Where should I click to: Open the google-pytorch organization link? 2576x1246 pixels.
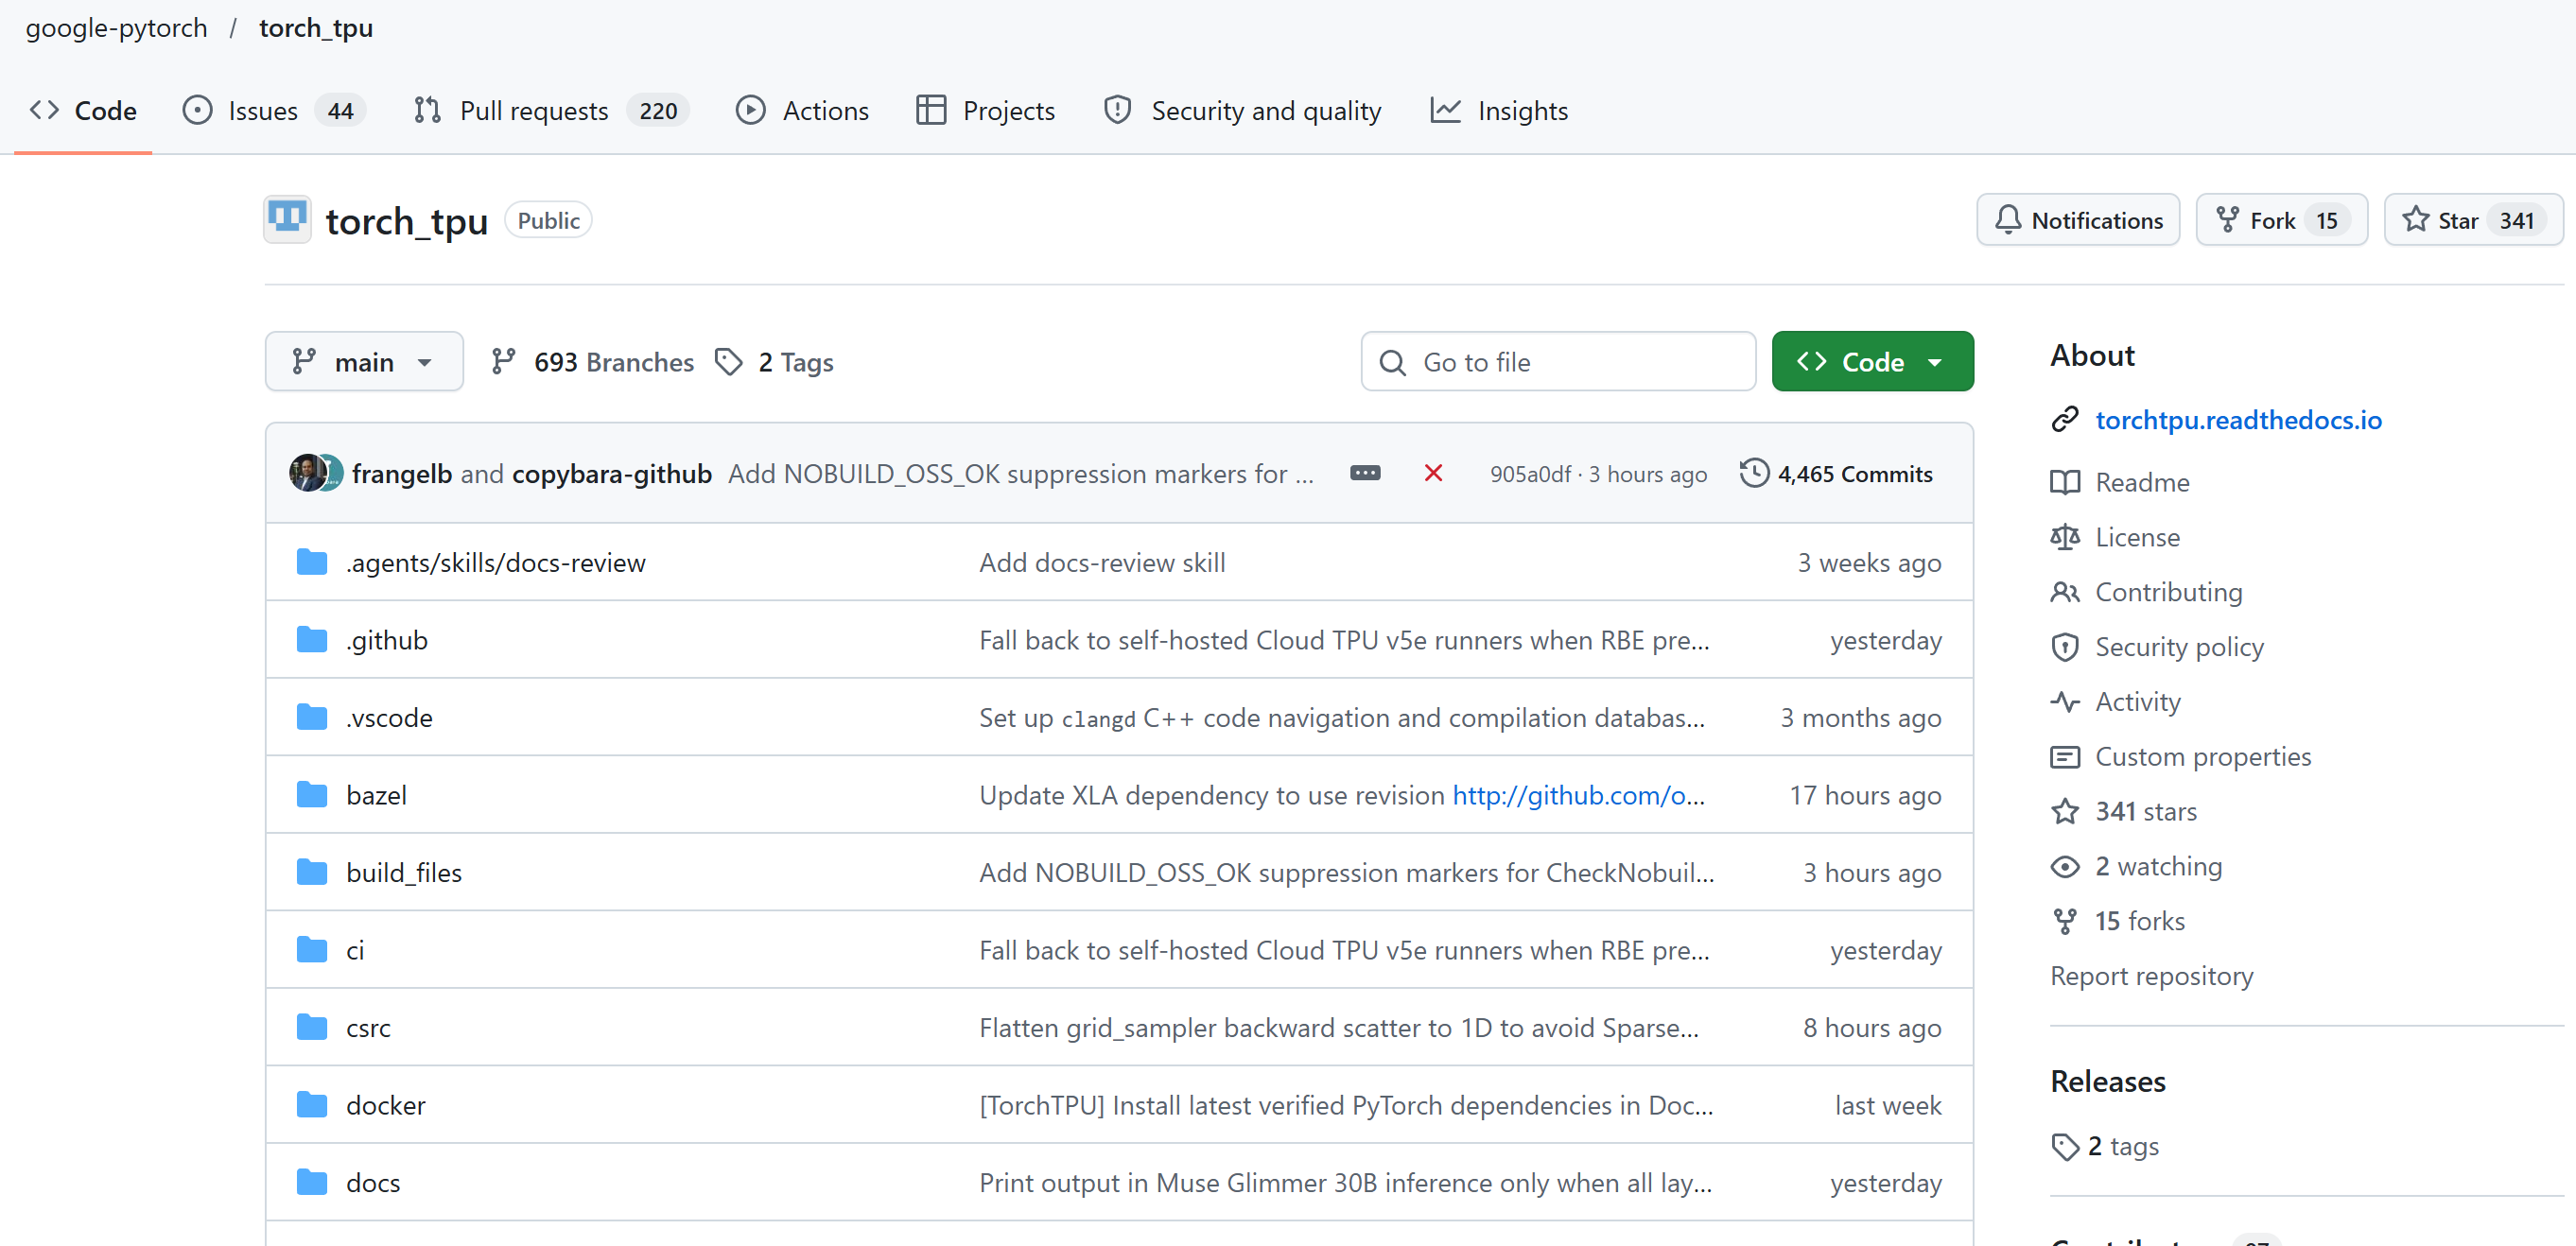click(x=117, y=28)
